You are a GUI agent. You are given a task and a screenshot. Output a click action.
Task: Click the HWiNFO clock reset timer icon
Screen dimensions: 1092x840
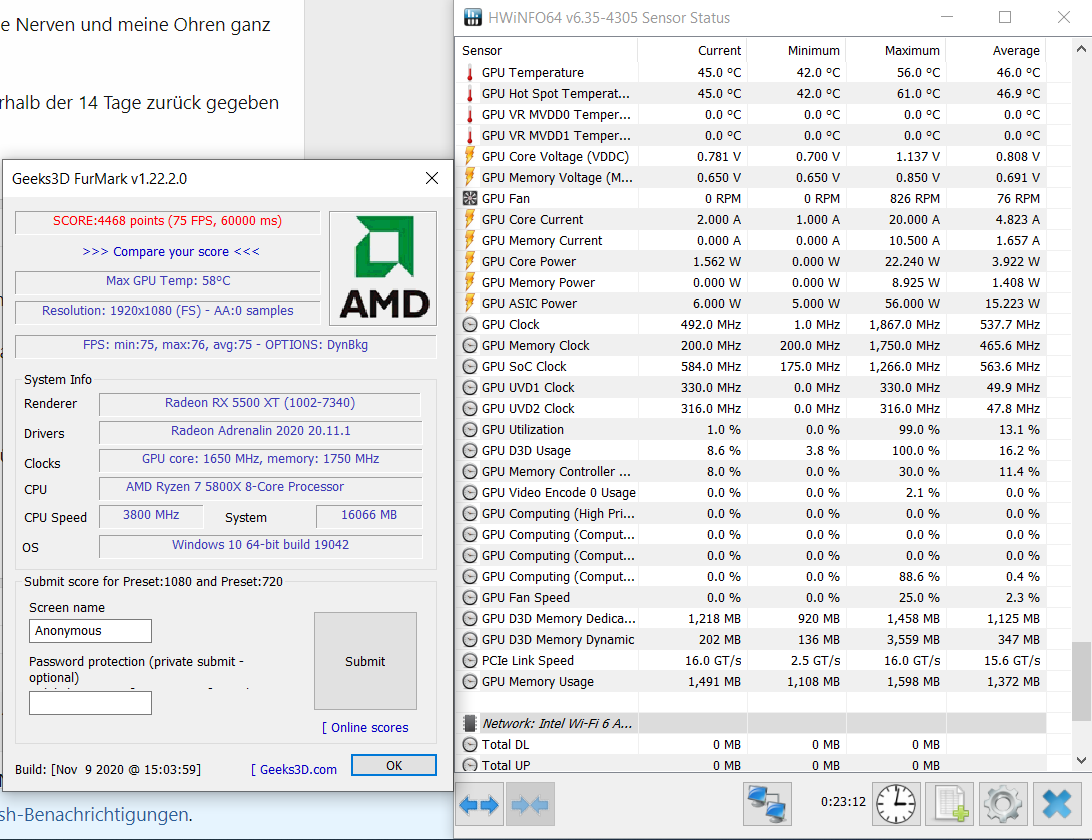pyautogui.click(x=896, y=804)
